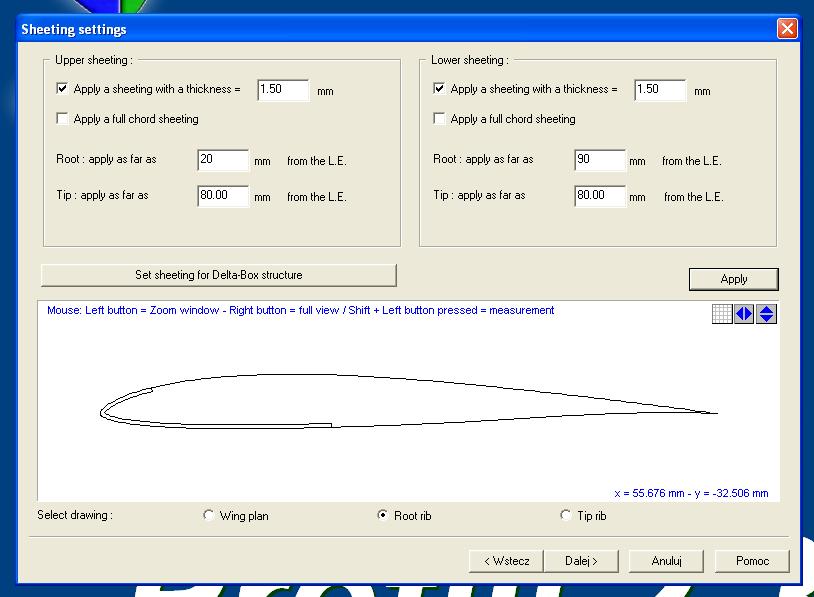Click the vertical flip arrows icon
The width and height of the screenshot is (814, 597).
click(766, 314)
